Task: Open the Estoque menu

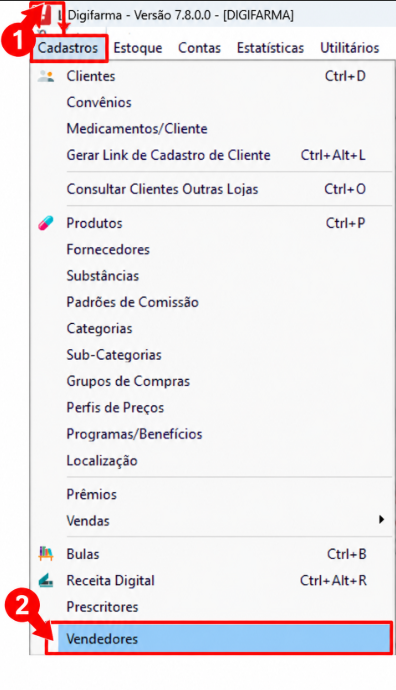Action: click(138, 48)
